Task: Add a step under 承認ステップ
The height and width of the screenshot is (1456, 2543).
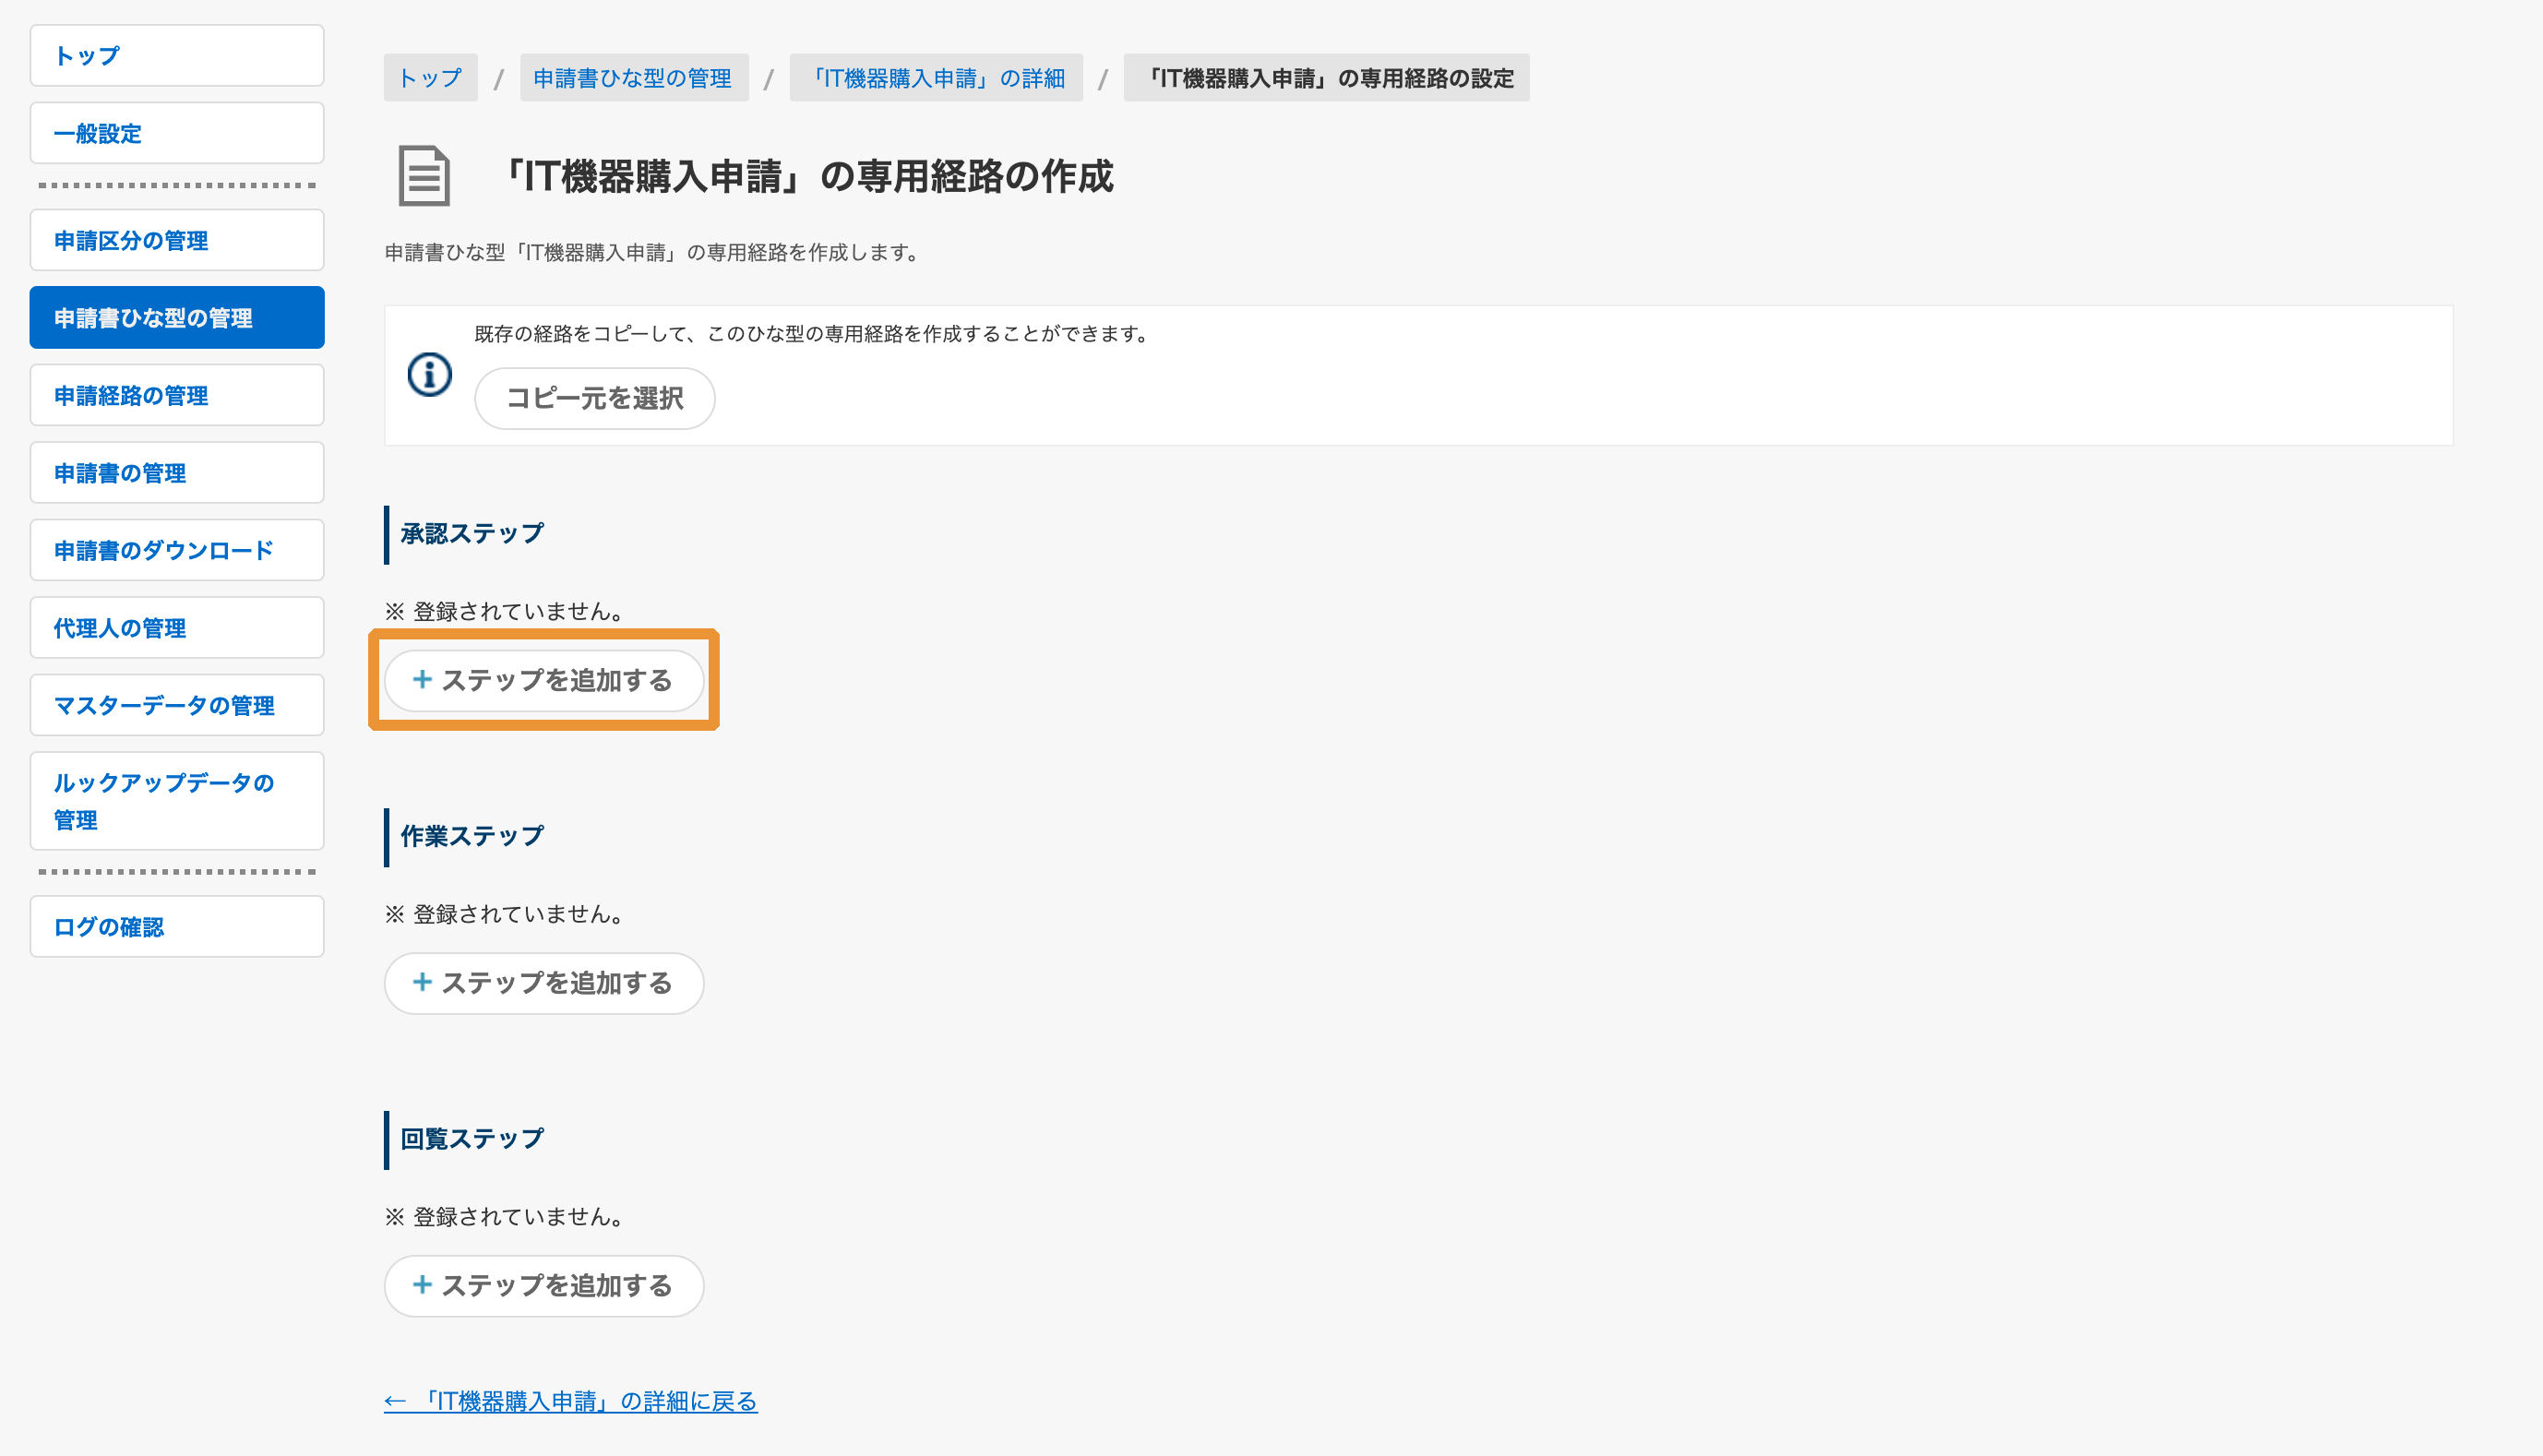Action: [x=544, y=681]
